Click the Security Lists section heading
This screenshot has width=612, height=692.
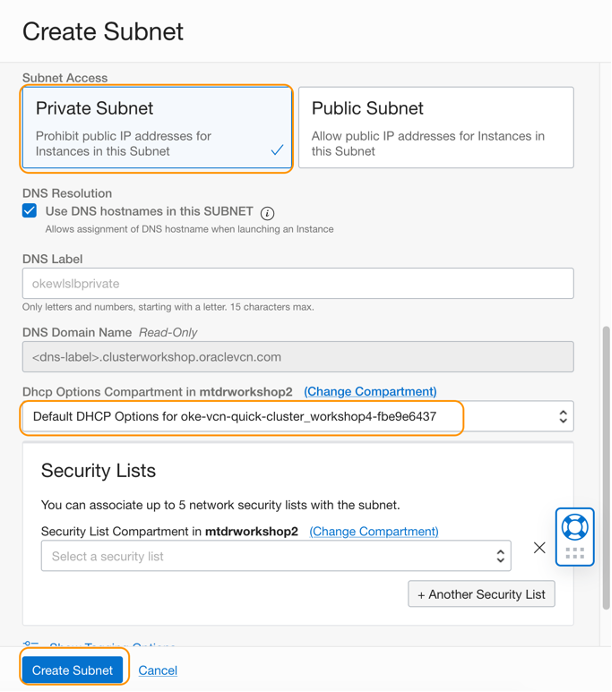click(x=98, y=470)
